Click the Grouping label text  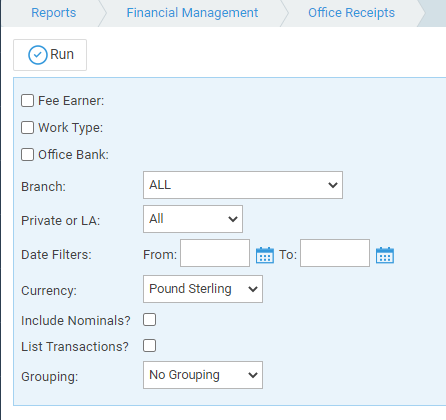tap(49, 377)
